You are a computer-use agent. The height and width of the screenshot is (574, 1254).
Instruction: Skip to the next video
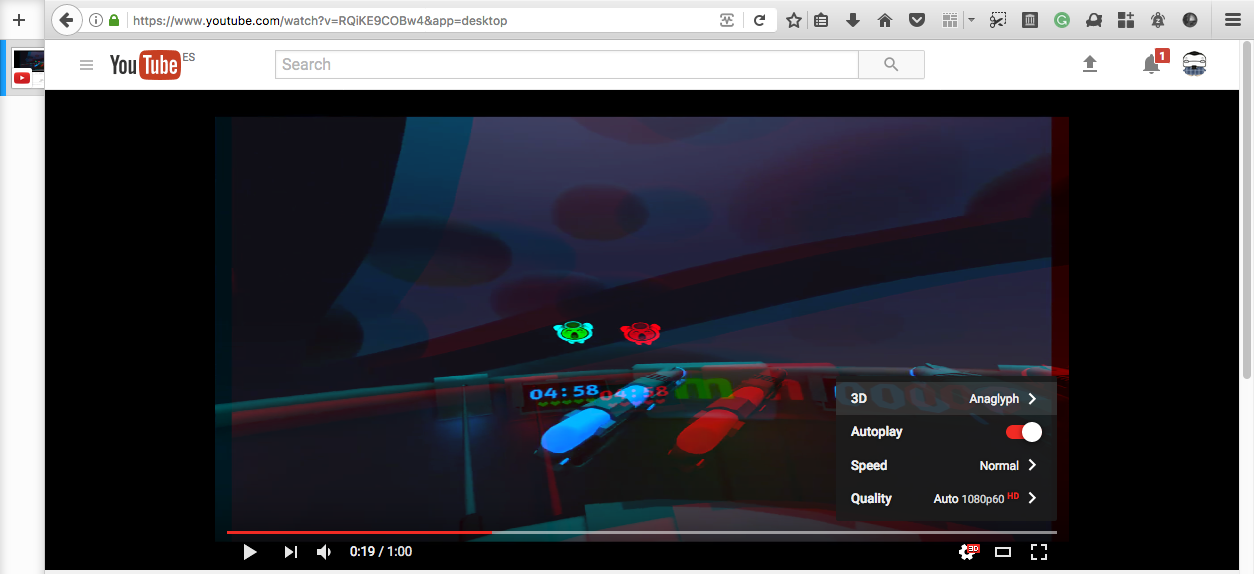click(290, 552)
